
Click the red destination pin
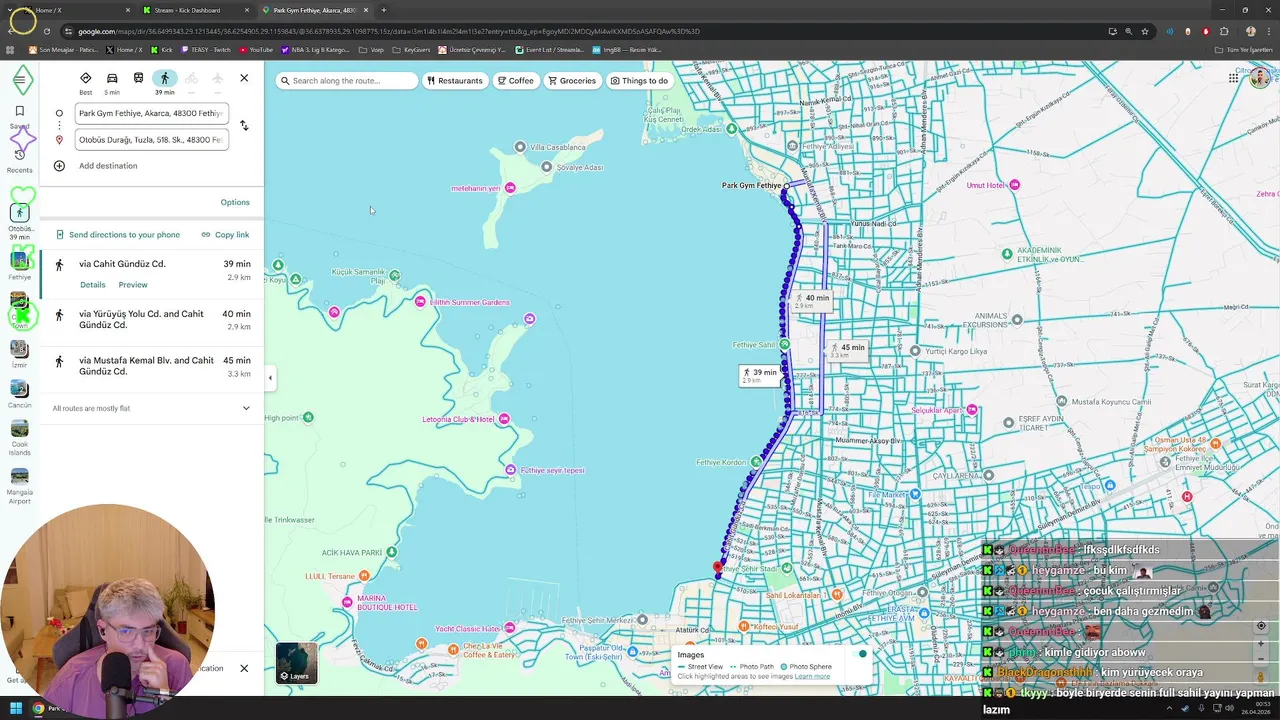(717, 567)
